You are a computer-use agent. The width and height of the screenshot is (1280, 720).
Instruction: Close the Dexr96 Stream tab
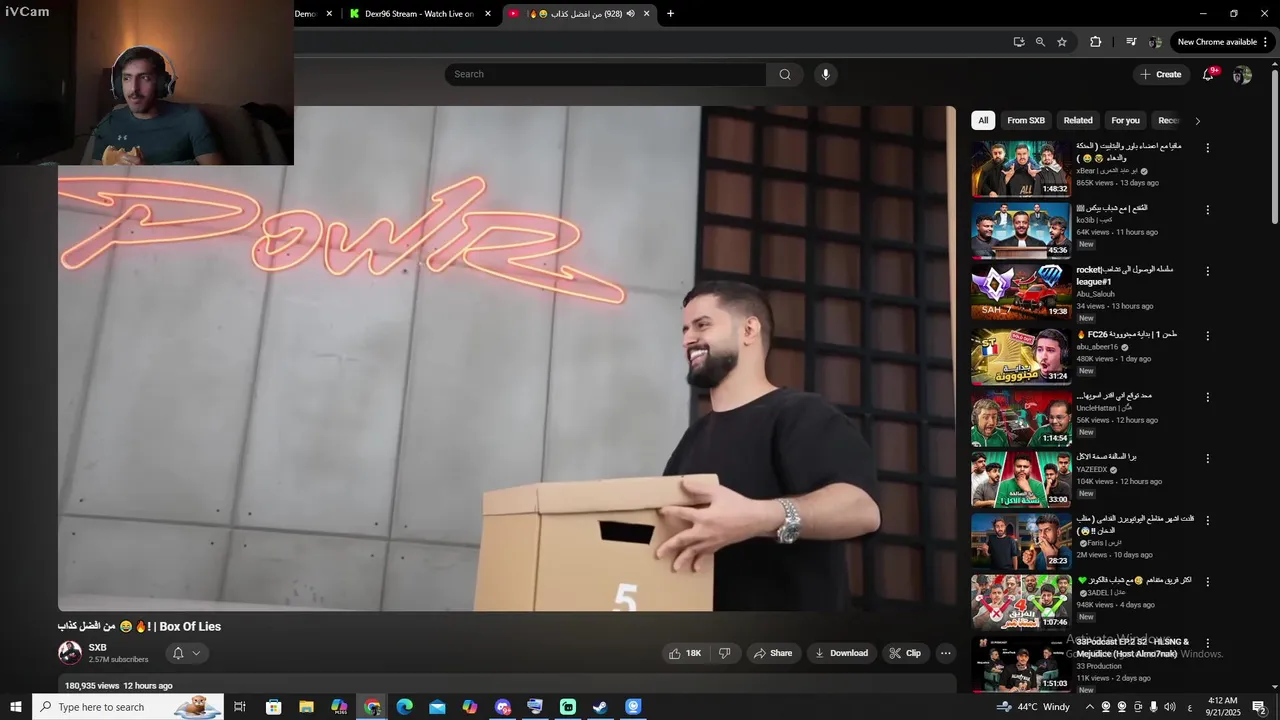tap(488, 14)
